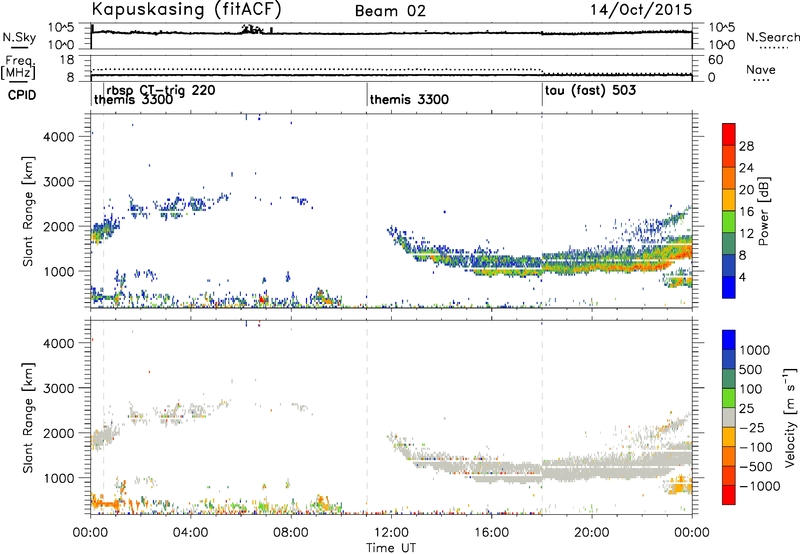Click the "12:00" time axis tick
800x554 pixels.
[x=391, y=533]
